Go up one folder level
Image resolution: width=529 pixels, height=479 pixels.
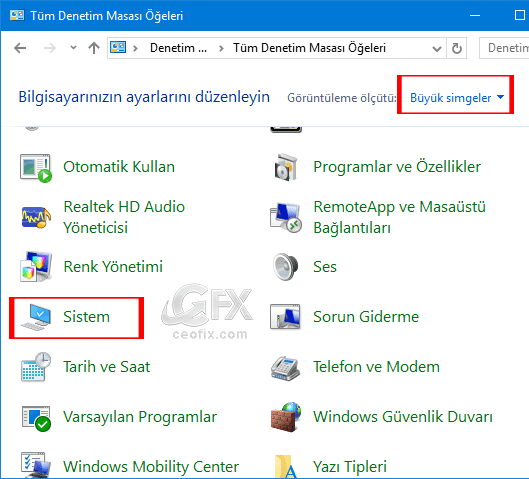click(94, 48)
